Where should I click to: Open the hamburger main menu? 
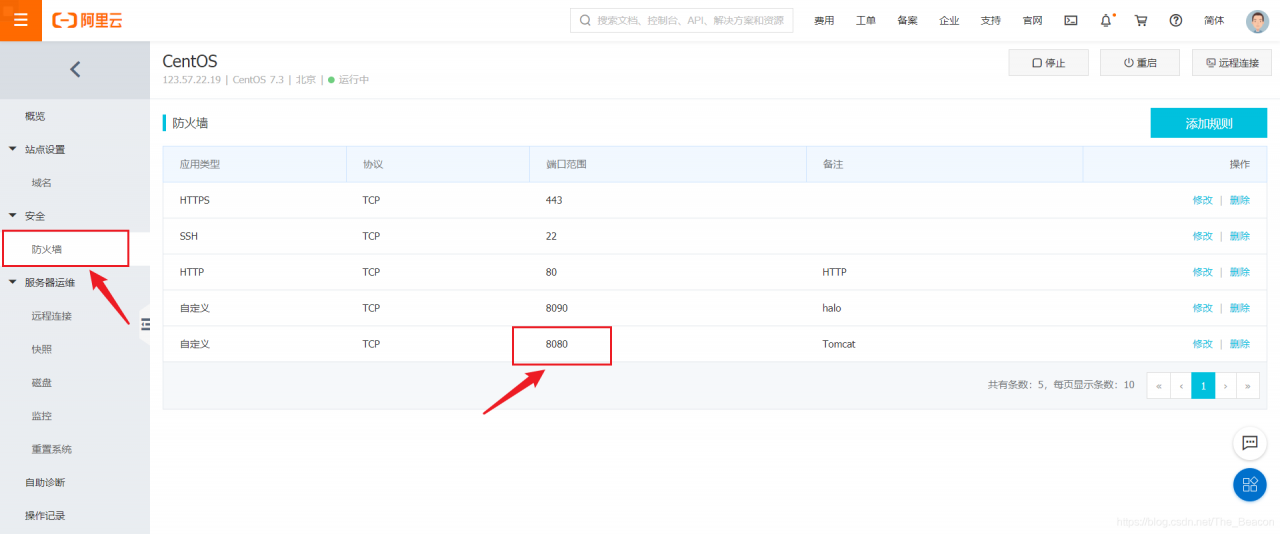click(21, 20)
